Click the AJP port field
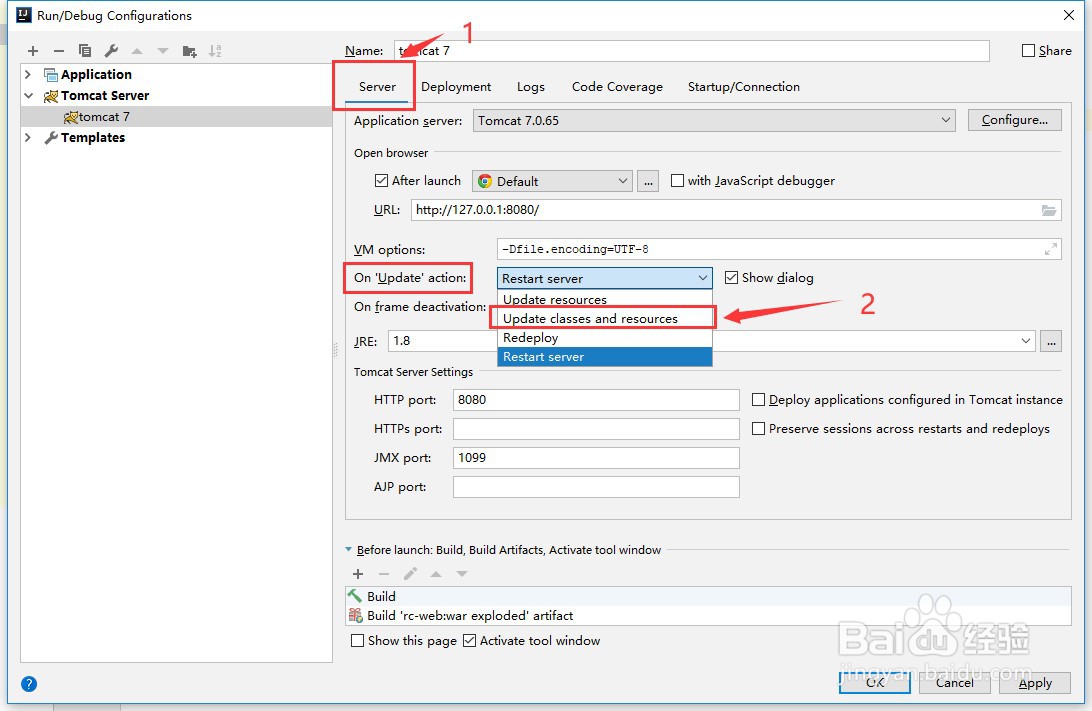Viewport: 1092px width, 711px height. click(x=596, y=487)
